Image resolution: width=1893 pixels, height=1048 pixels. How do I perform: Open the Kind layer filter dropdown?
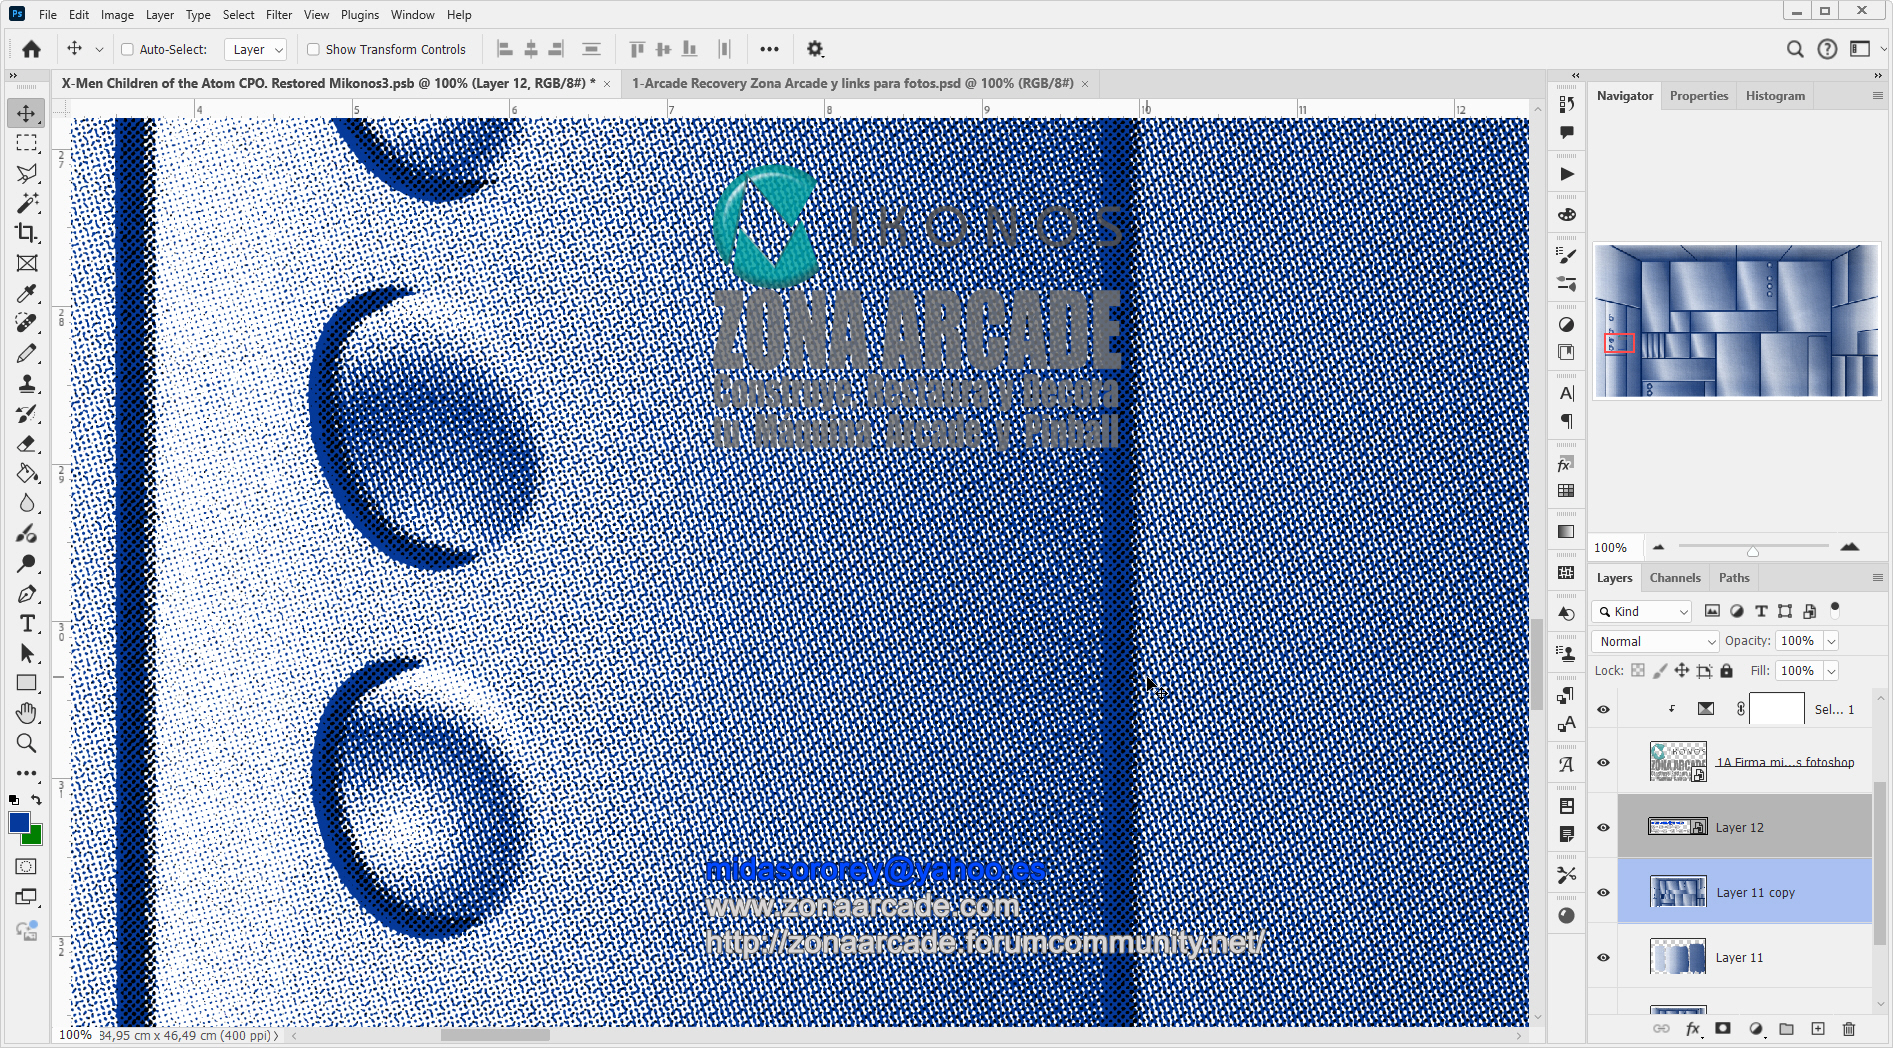coord(1642,611)
